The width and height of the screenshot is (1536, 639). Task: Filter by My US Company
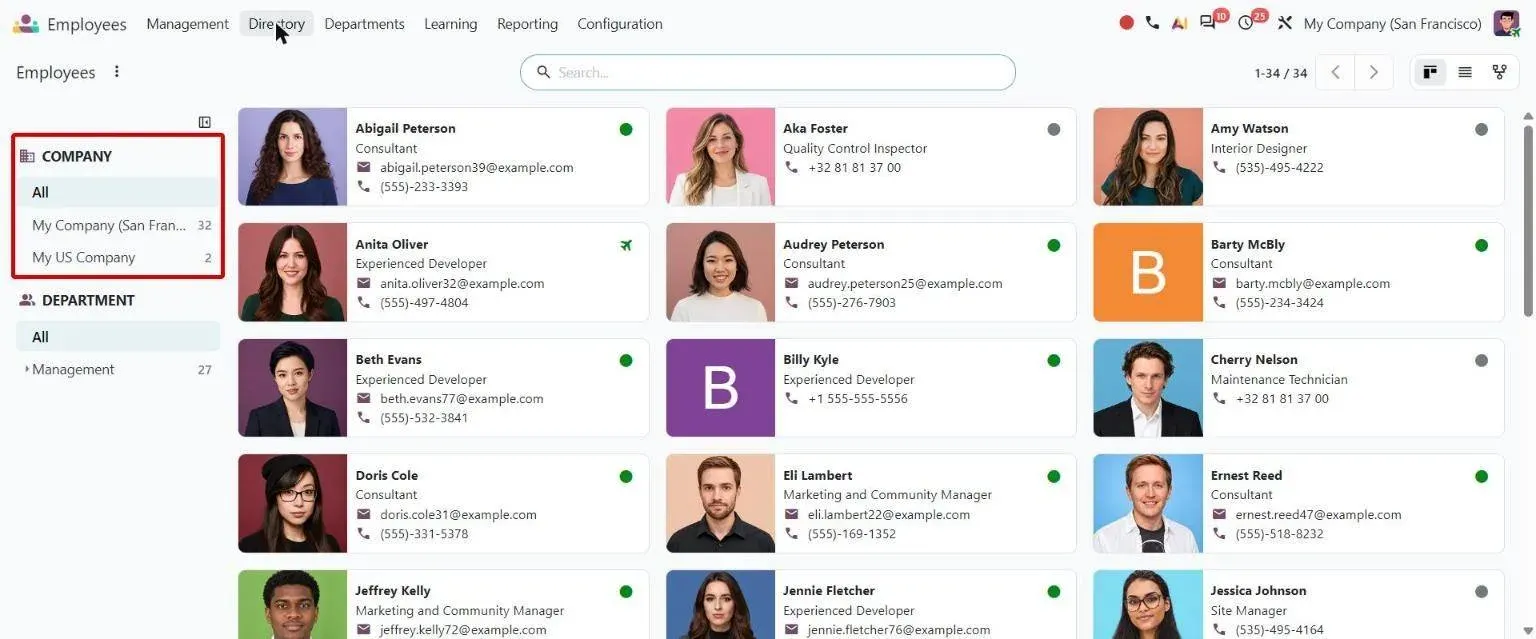pos(118,257)
